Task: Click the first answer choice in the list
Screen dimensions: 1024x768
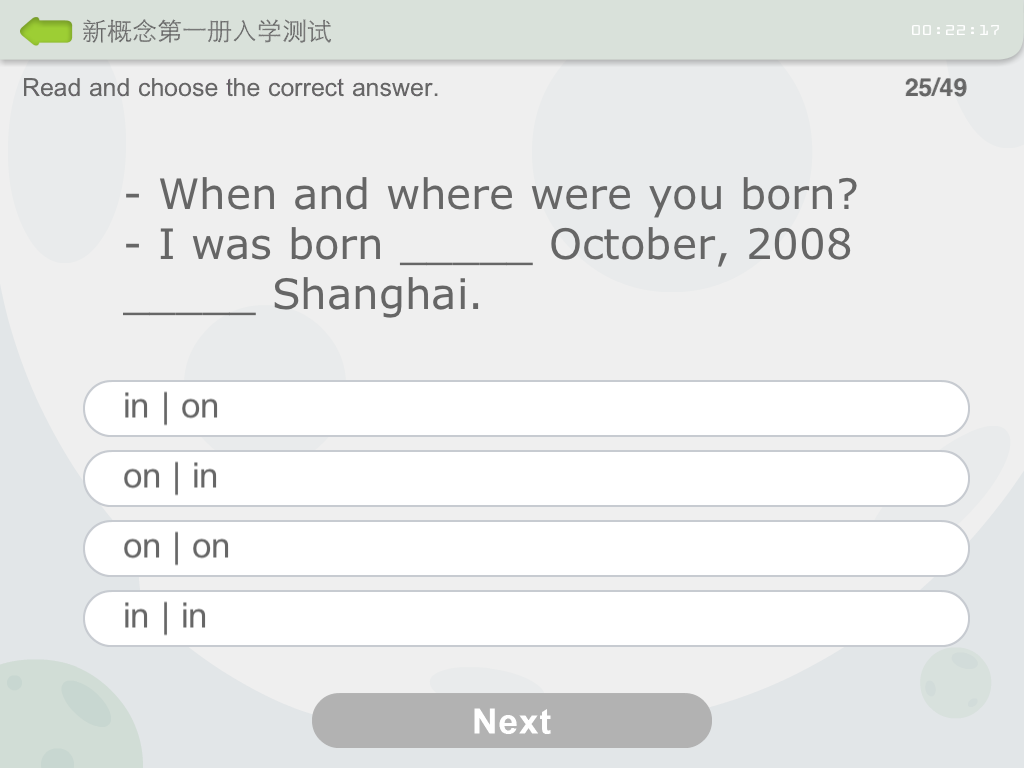Action: [525, 408]
